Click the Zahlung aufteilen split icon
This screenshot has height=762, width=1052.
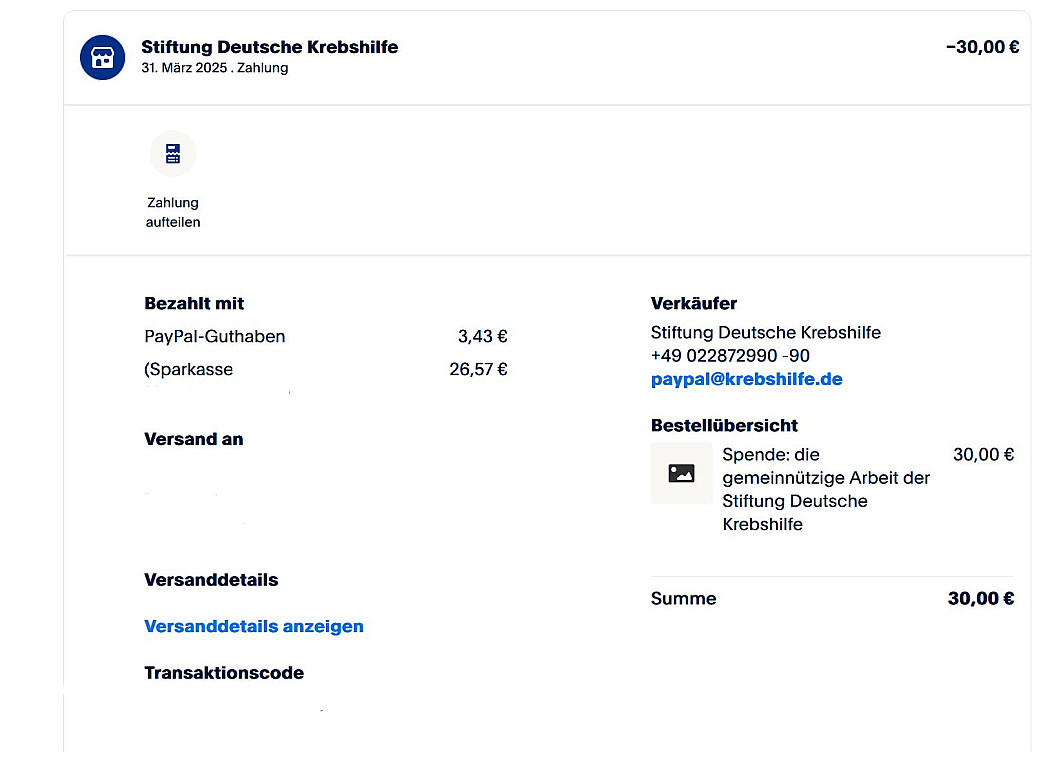(173, 154)
